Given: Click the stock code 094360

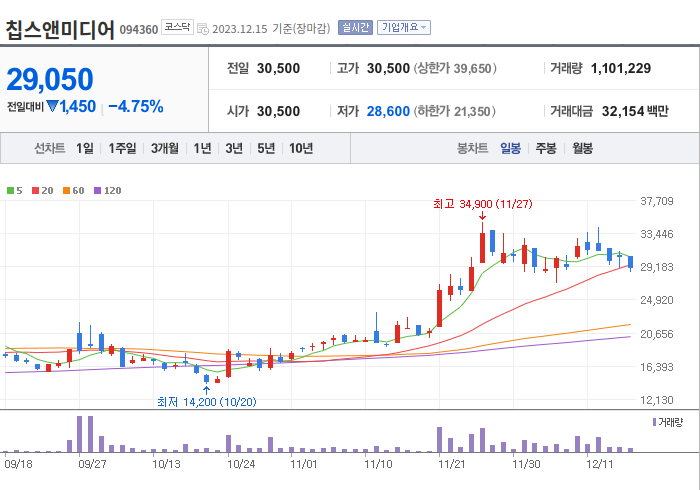Looking at the screenshot, I should click(x=139, y=30).
